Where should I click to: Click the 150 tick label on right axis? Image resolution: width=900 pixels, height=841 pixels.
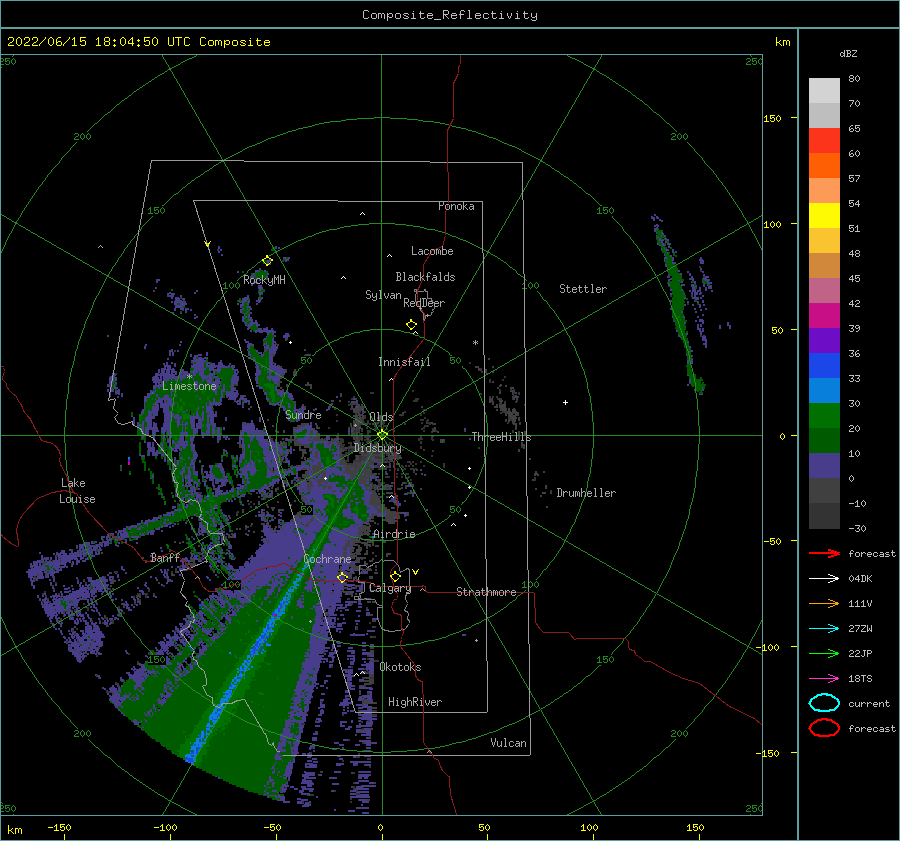coord(772,118)
